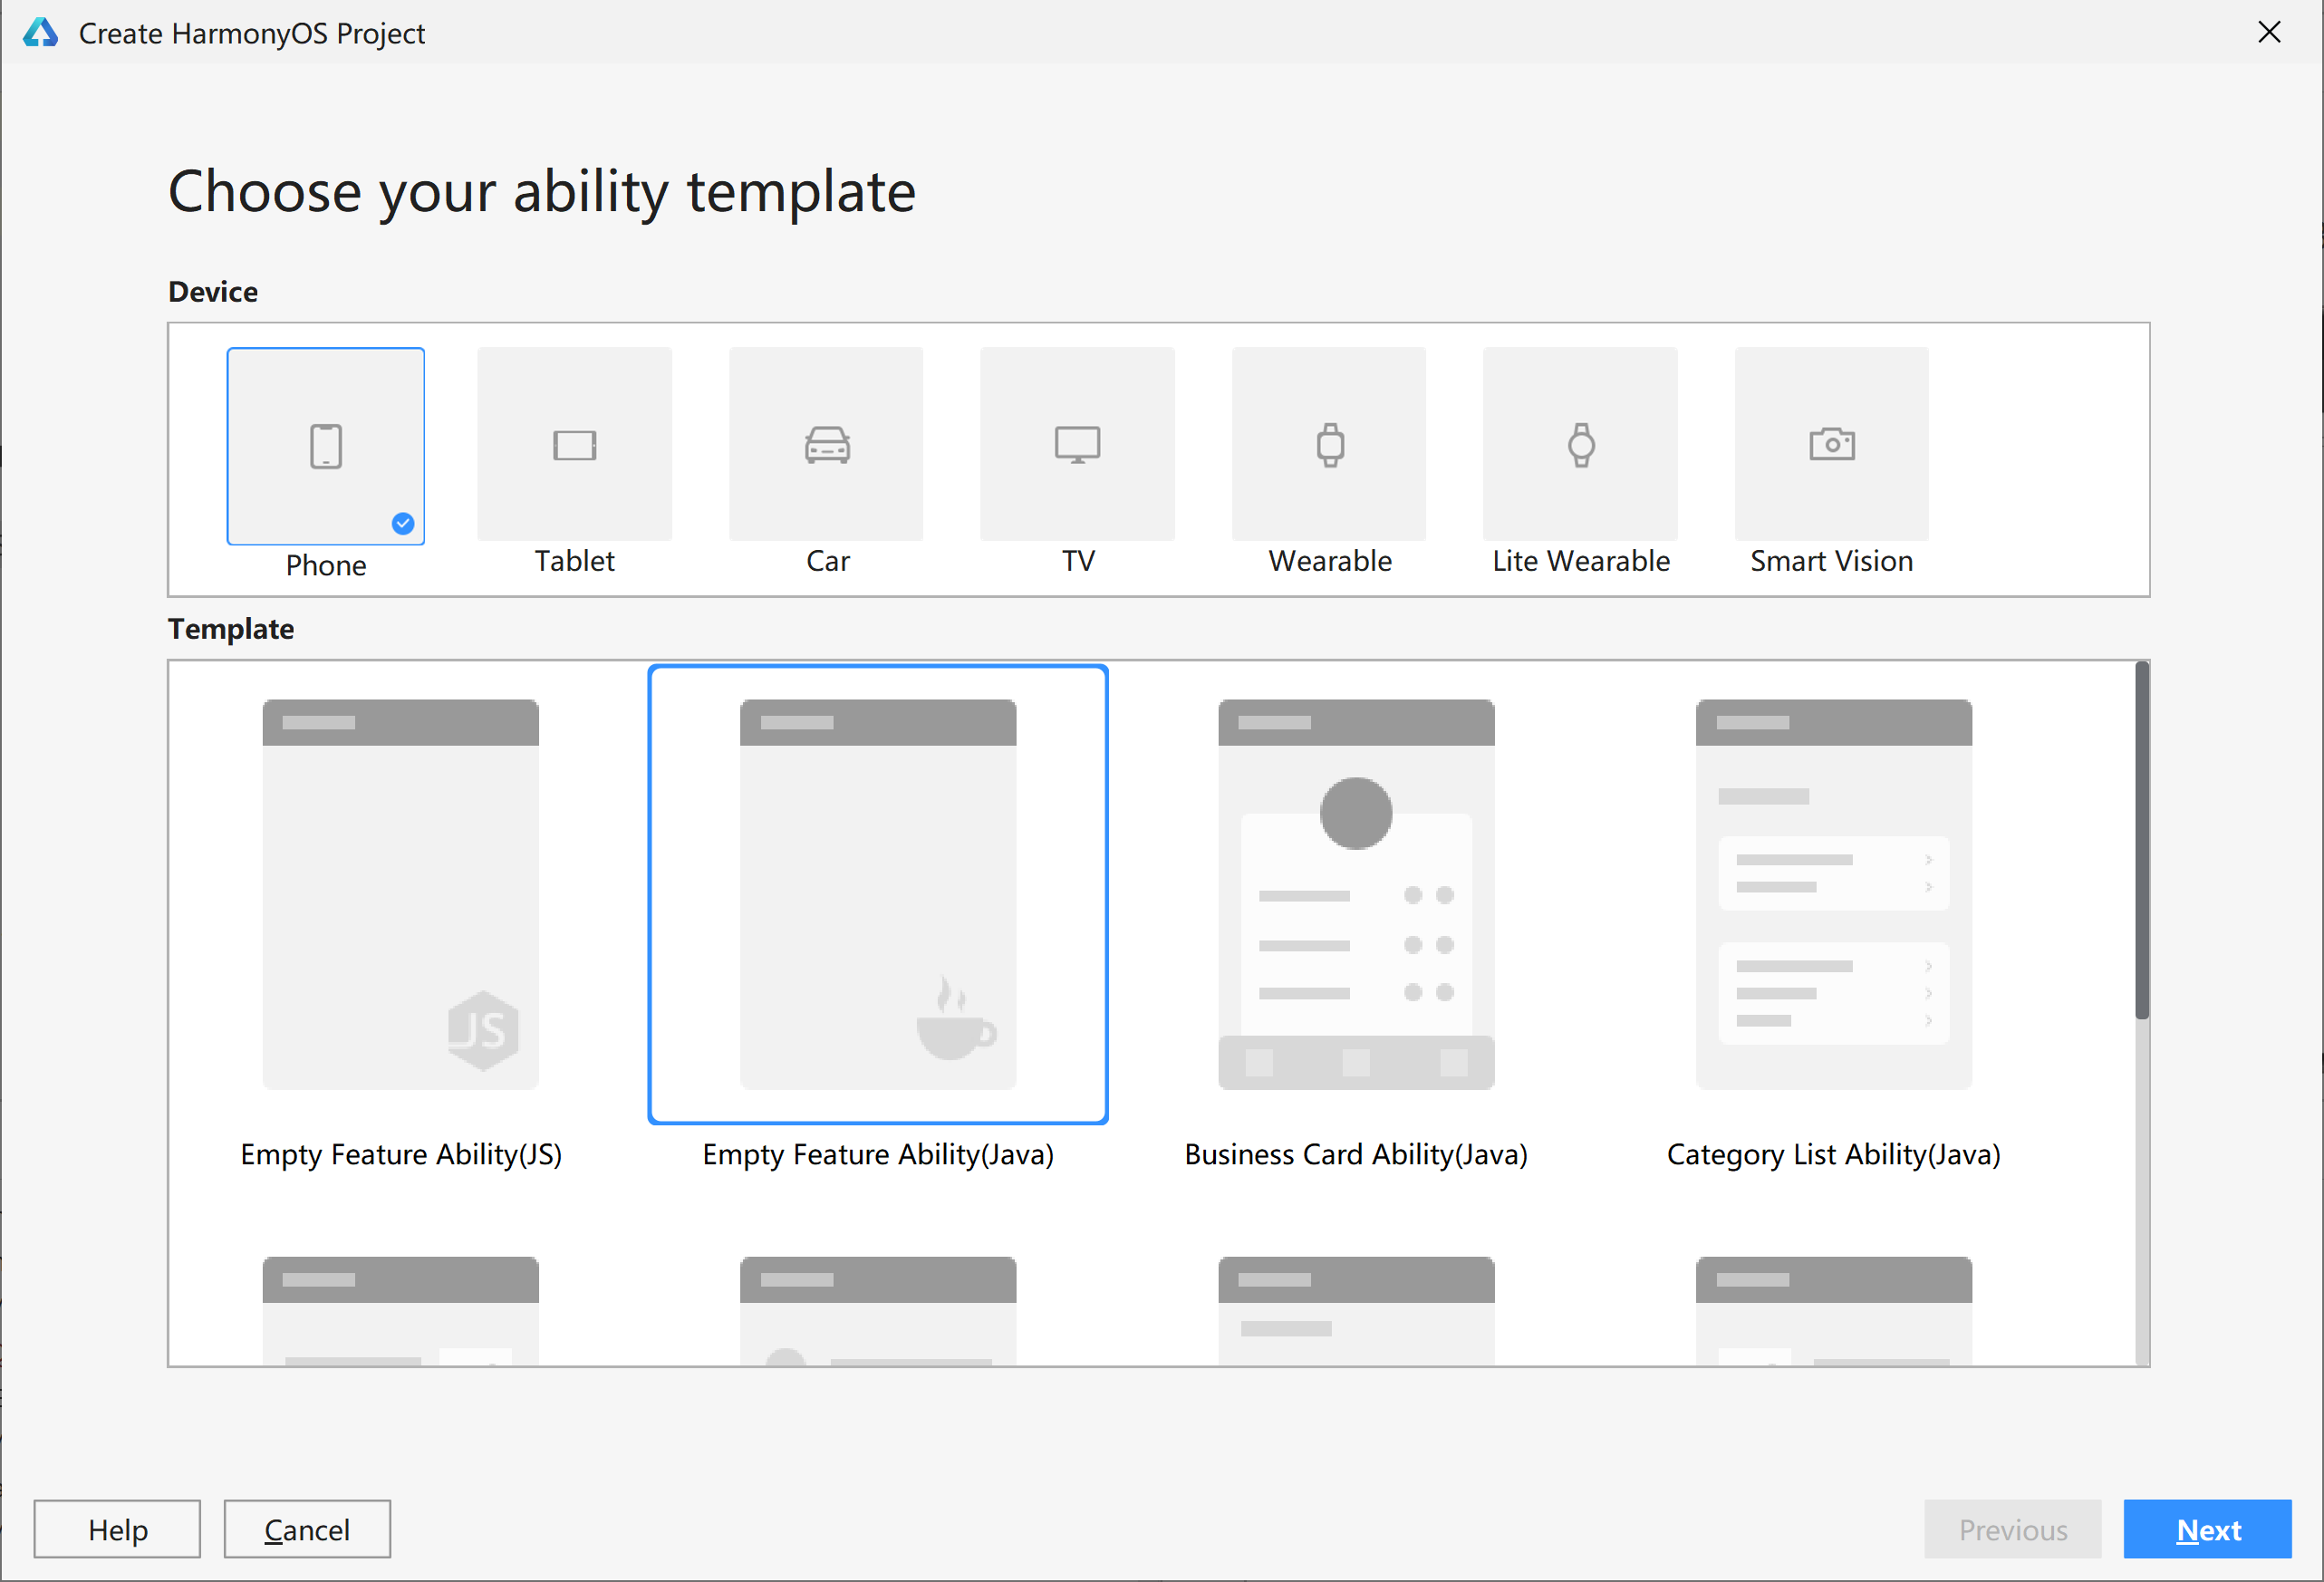The height and width of the screenshot is (1582, 2324).
Task: Click the Wearable label text
Action: (1330, 561)
